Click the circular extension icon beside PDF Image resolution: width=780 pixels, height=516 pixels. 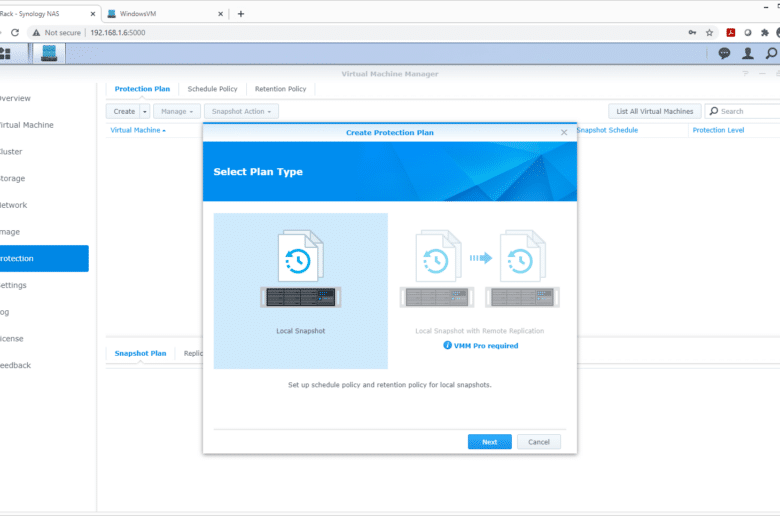(x=748, y=32)
